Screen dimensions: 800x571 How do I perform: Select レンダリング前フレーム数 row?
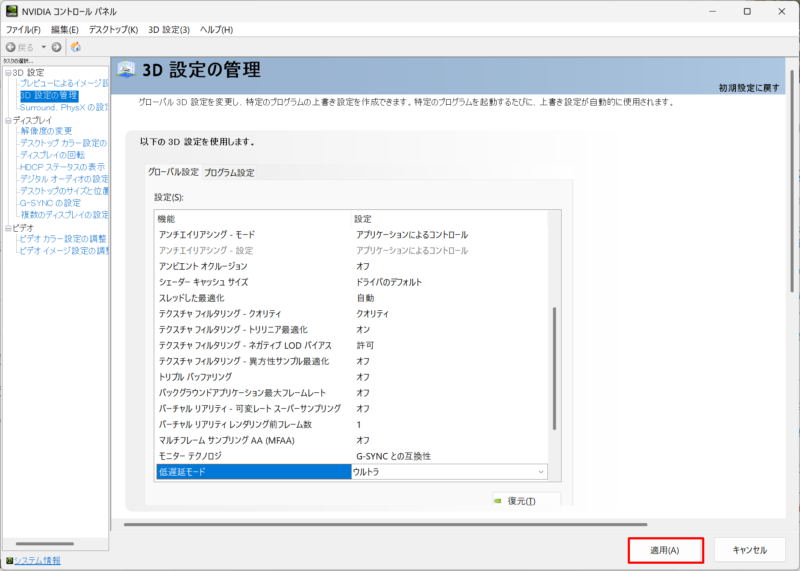coord(352,425)
